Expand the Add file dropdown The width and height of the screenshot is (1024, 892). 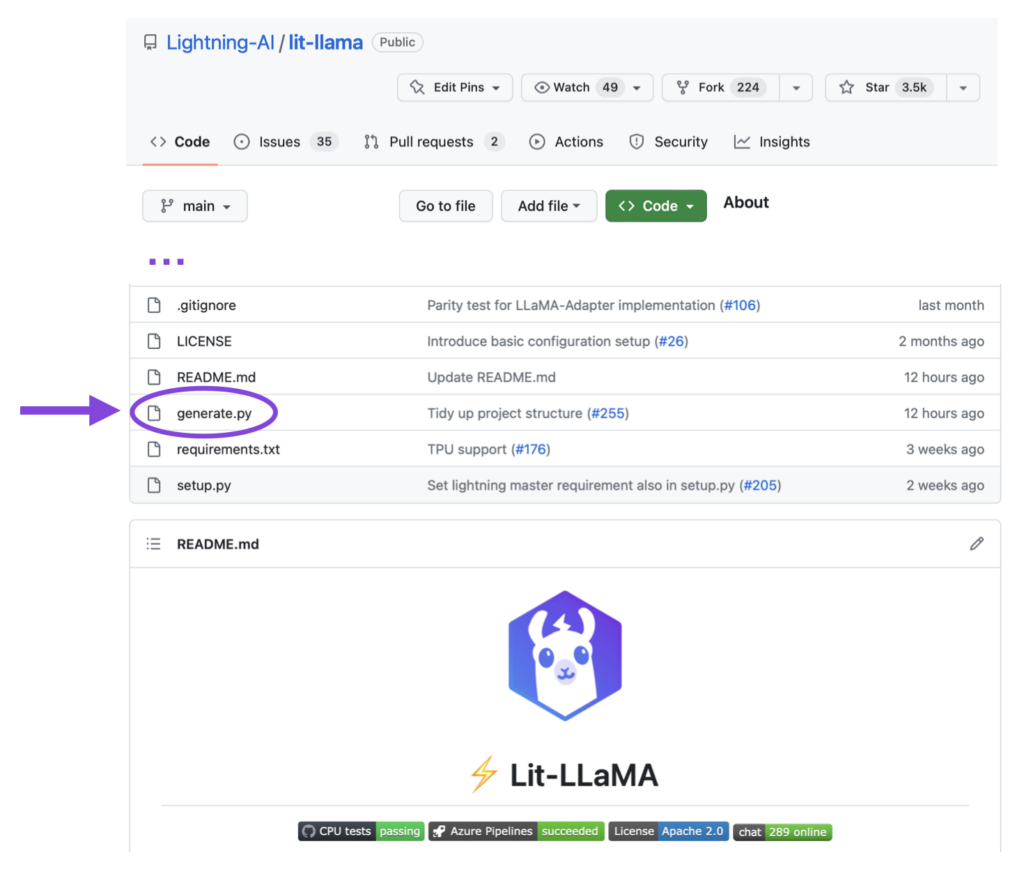coord(549,206)
